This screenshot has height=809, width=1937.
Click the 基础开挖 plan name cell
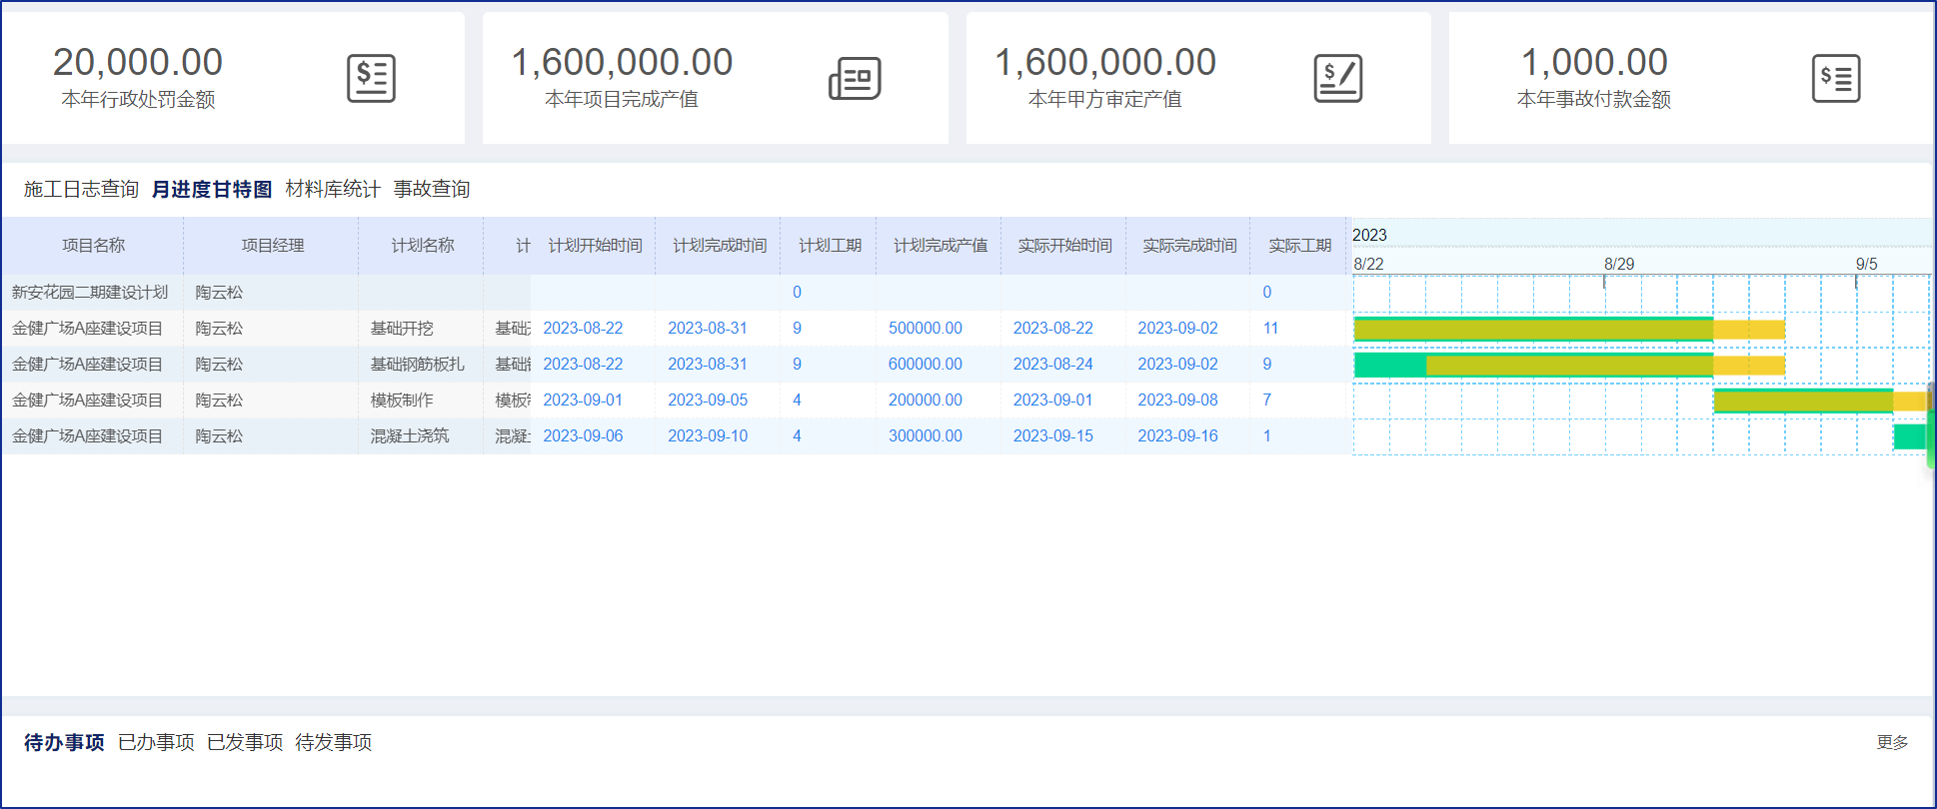[x=402, y=328]
